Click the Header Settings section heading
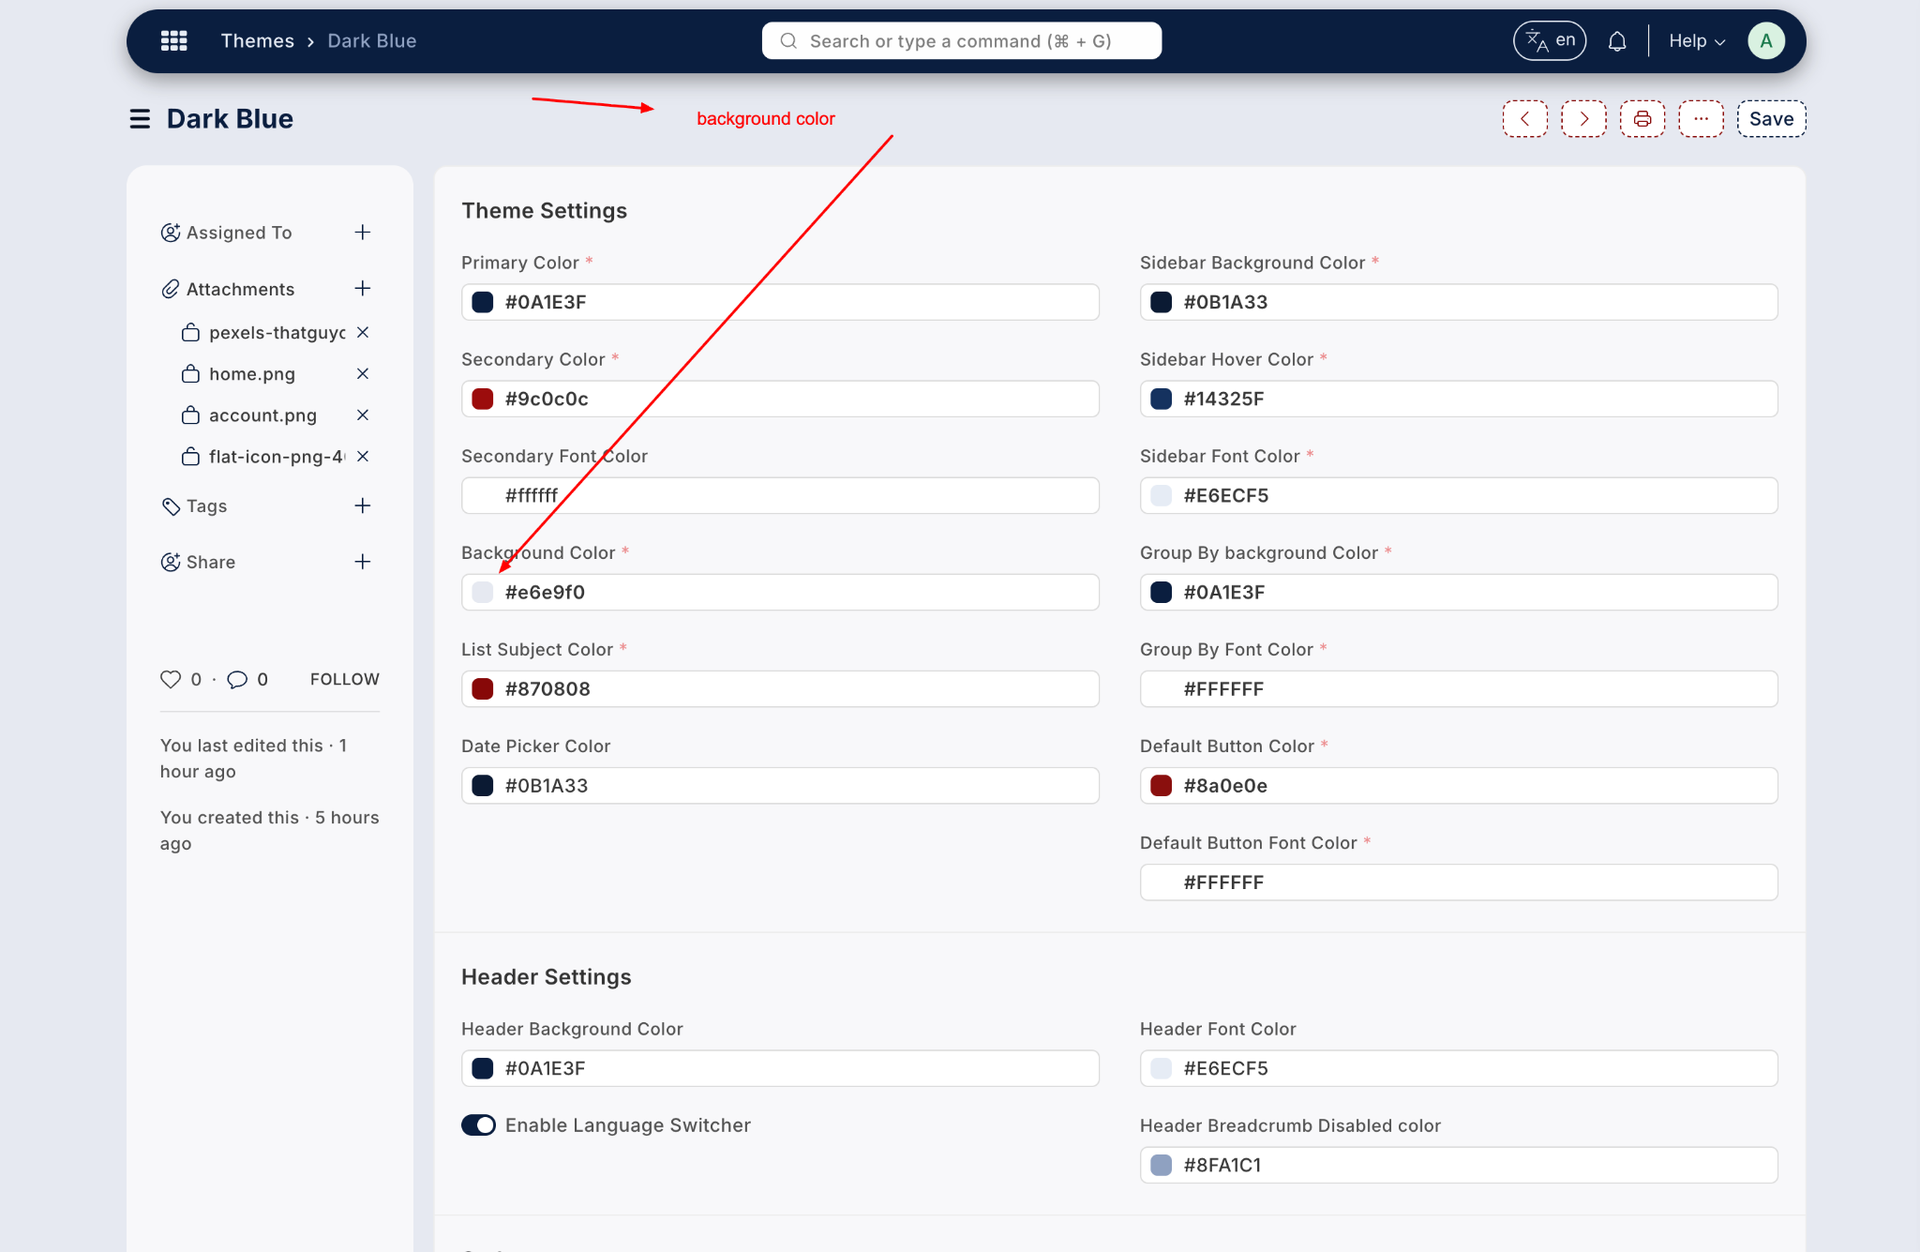The width and height of the screenshot is (1920, 1252). tap(546, 977)
